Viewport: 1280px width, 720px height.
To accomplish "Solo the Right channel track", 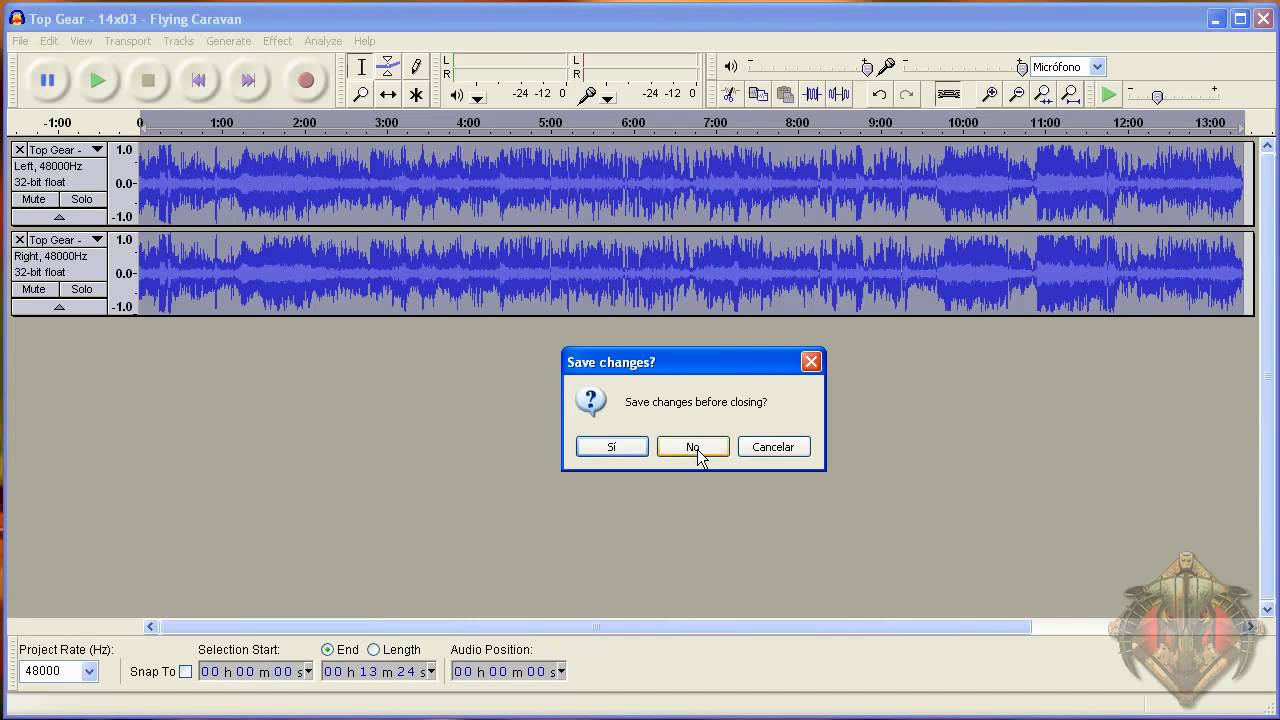I will point(82,289).
